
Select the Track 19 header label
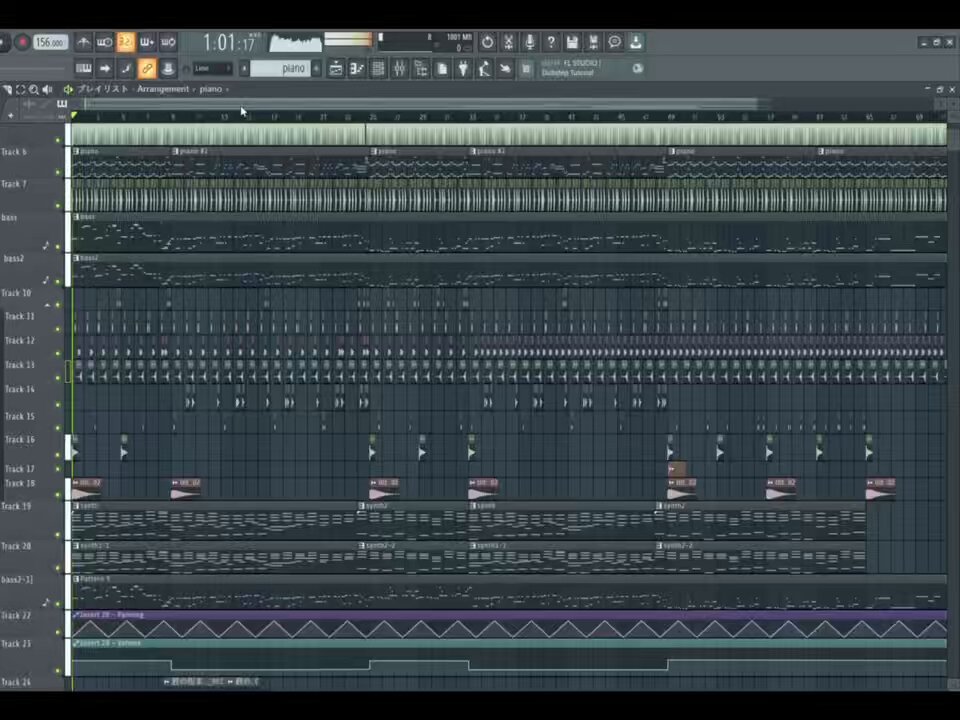(16, 506)
